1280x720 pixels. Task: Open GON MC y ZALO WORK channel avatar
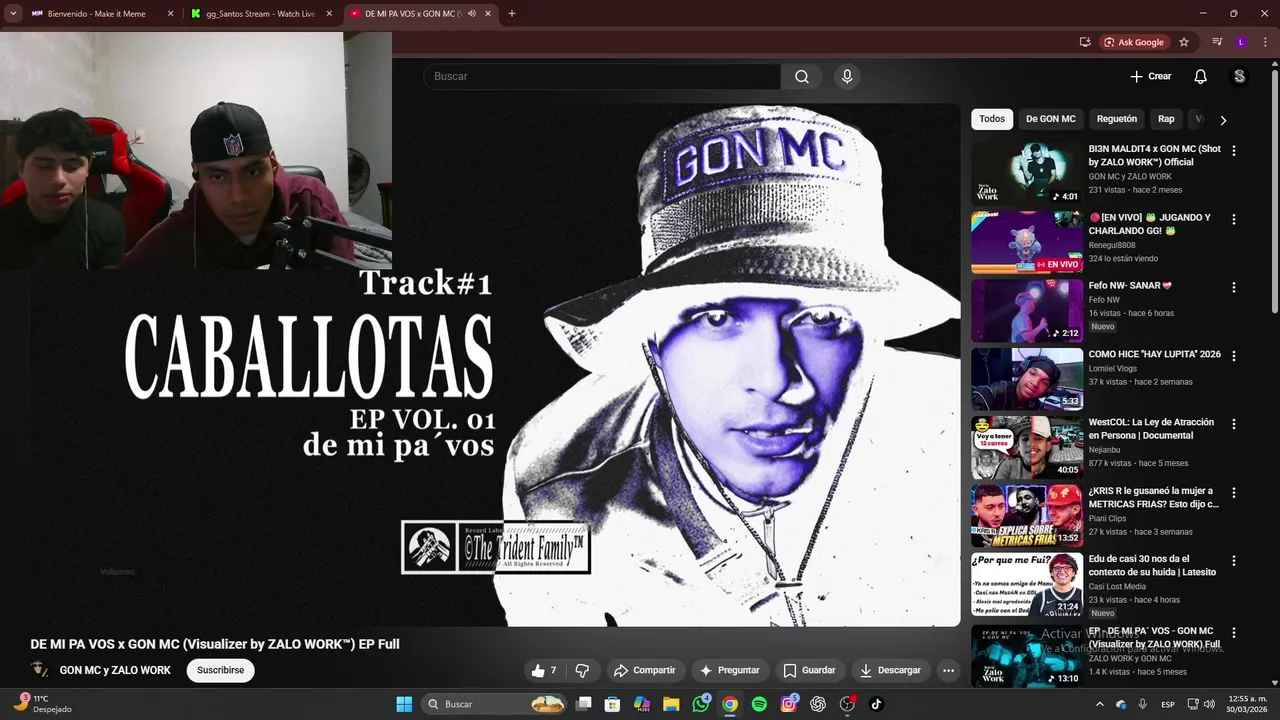pyautogui.click(x=40, y=670)
